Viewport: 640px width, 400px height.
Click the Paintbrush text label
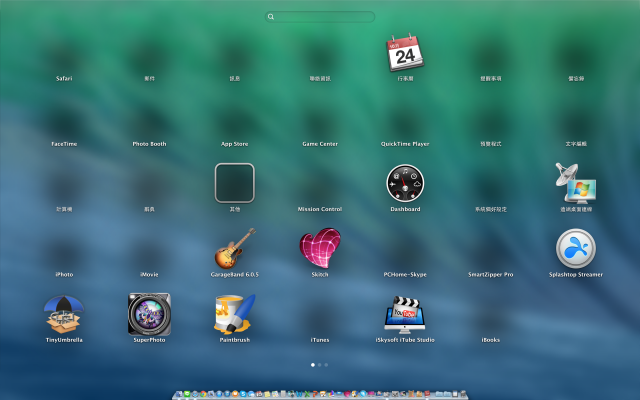click(x=235, y=340)
